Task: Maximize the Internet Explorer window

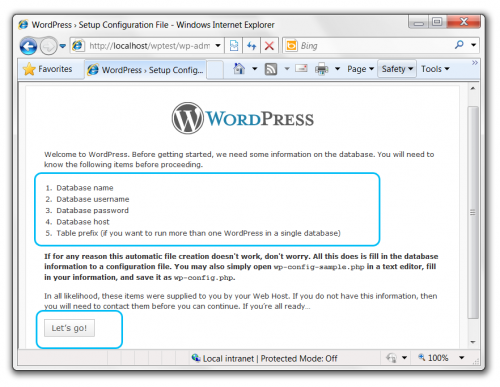Action: click(437, 22)
